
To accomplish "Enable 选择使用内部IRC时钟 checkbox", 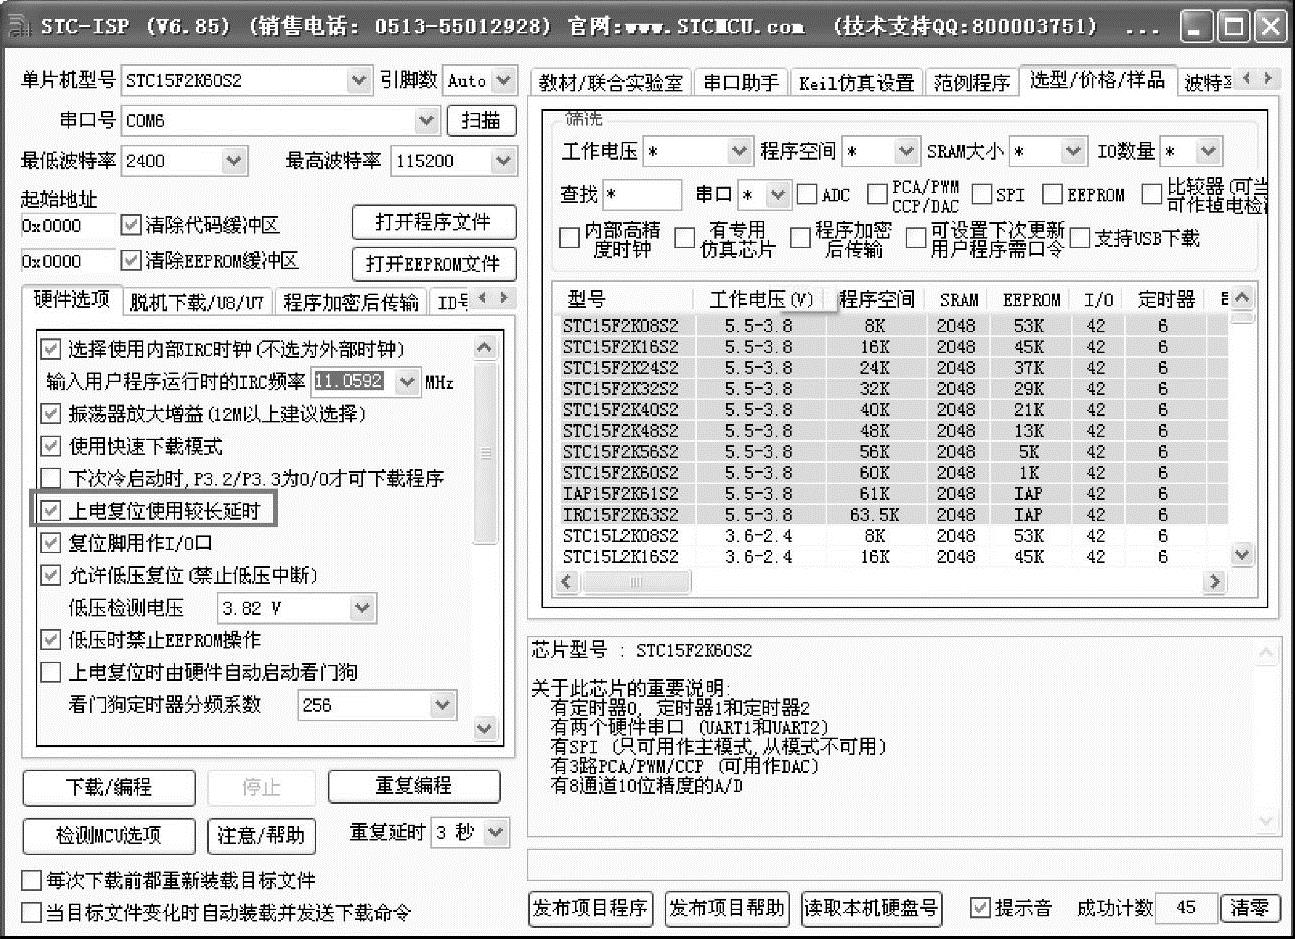I will pyautogui.click(x=50, y=349).
